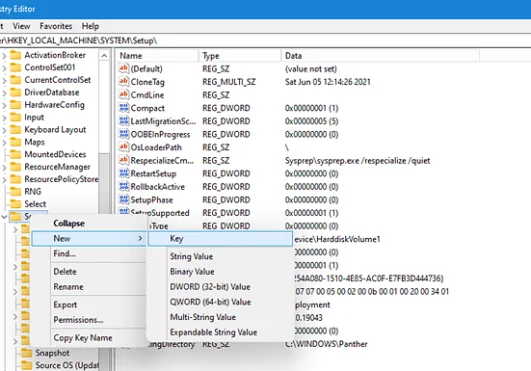
Task: Click the registry path address bar
Action: (x=266, y=41)
